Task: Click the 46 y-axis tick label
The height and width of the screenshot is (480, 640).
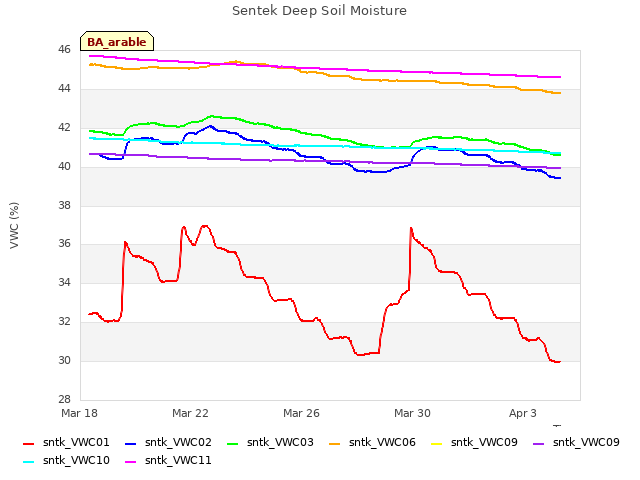Action: coord(64,50)
